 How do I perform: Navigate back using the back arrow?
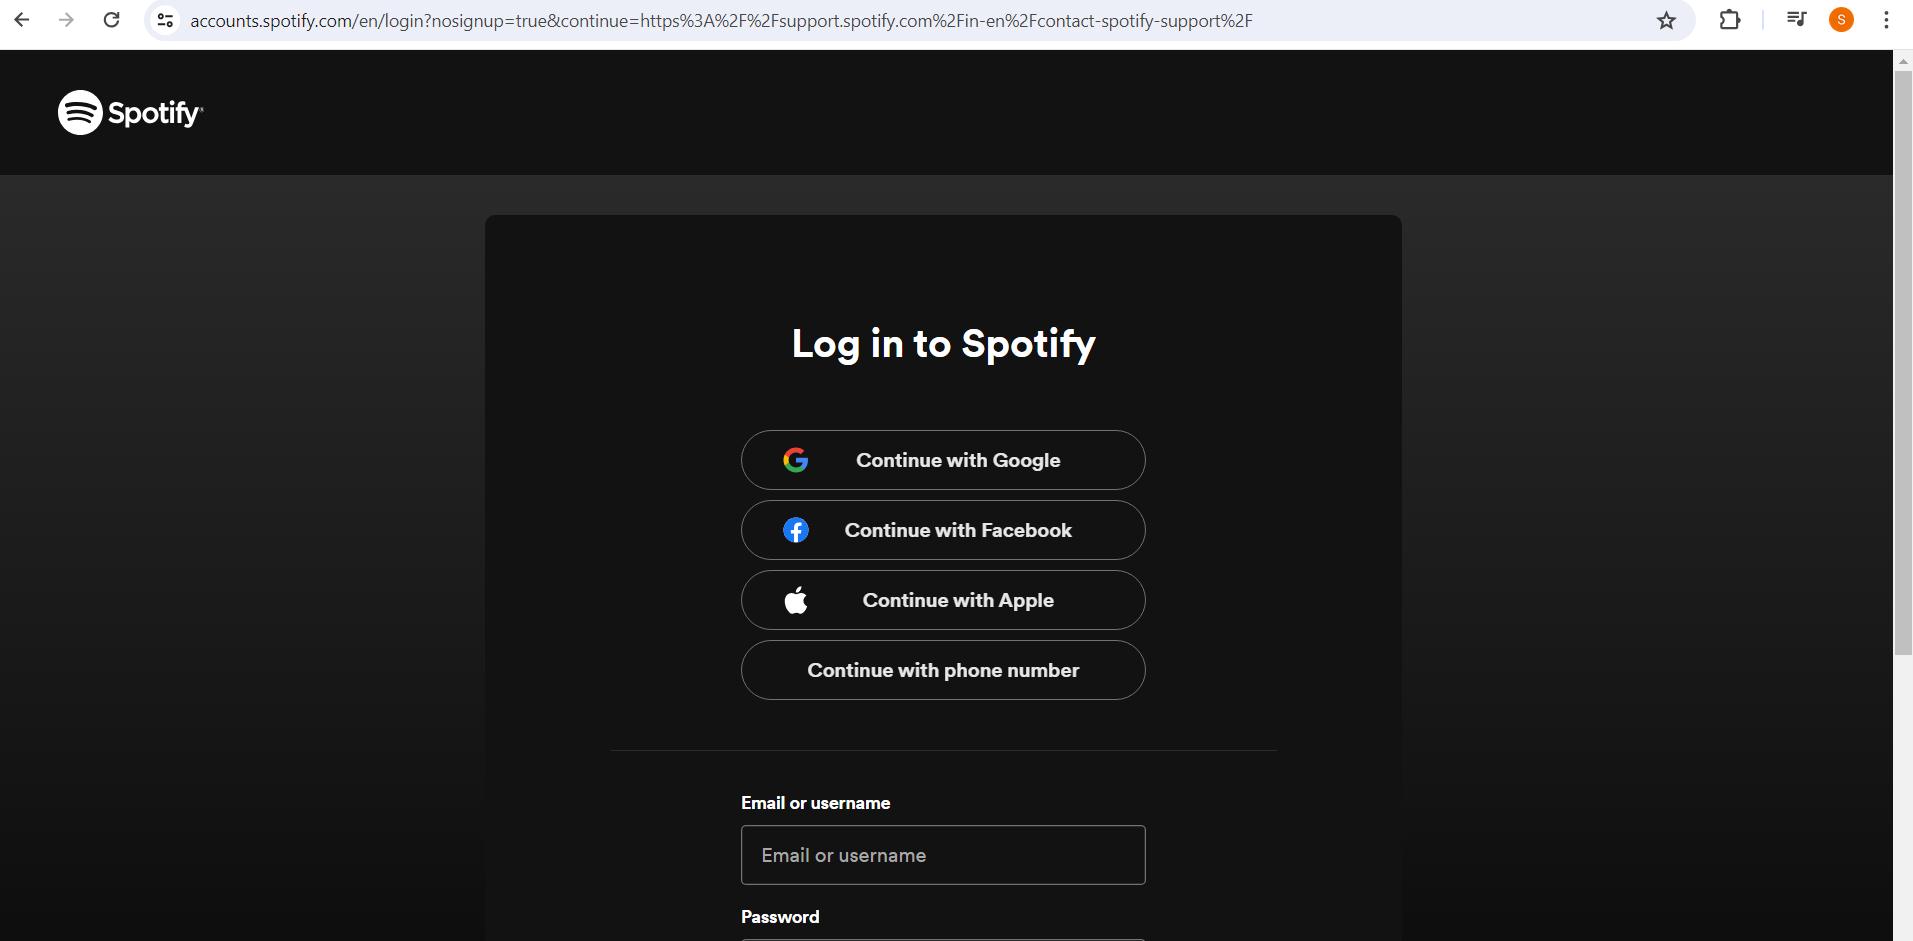[21, 19]
